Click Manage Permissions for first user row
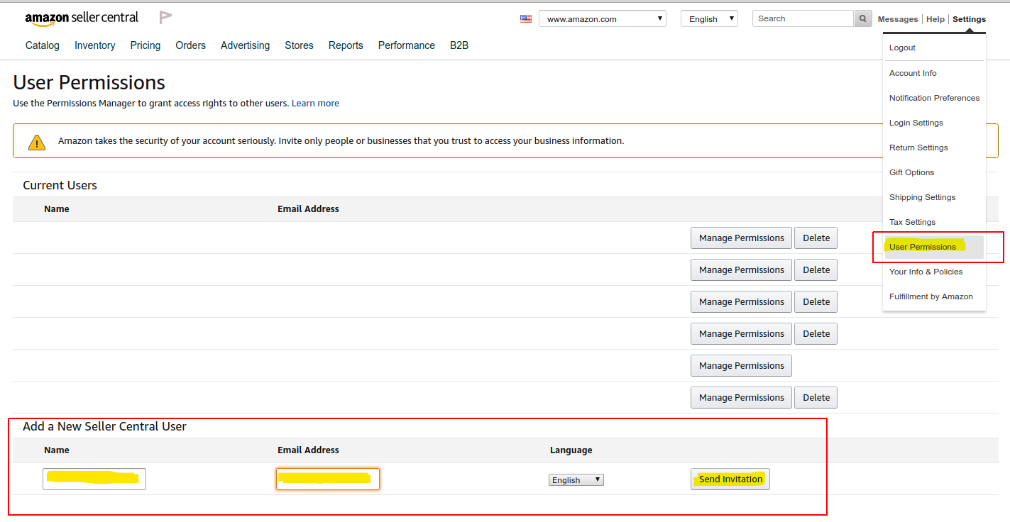 741,238
